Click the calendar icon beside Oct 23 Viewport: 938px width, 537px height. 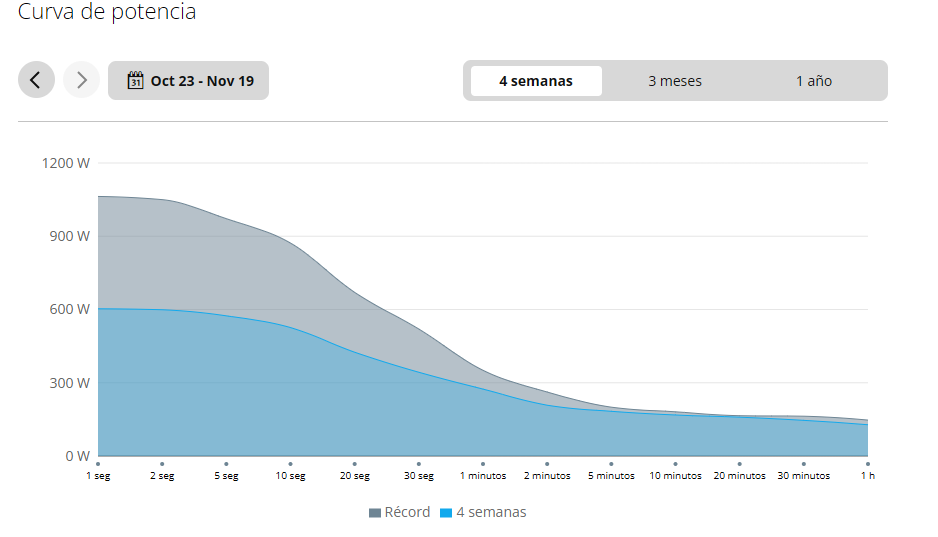136,81
